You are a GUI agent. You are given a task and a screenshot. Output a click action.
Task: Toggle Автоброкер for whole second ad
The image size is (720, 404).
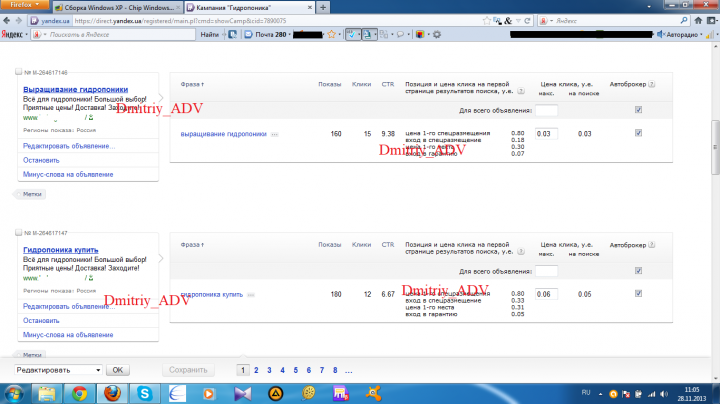click(638, 270)
